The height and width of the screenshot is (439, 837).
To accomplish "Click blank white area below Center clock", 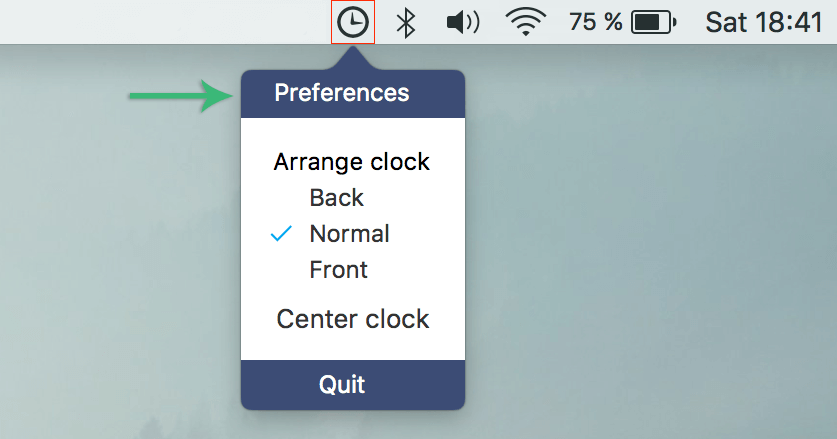I will click(353, 347).
